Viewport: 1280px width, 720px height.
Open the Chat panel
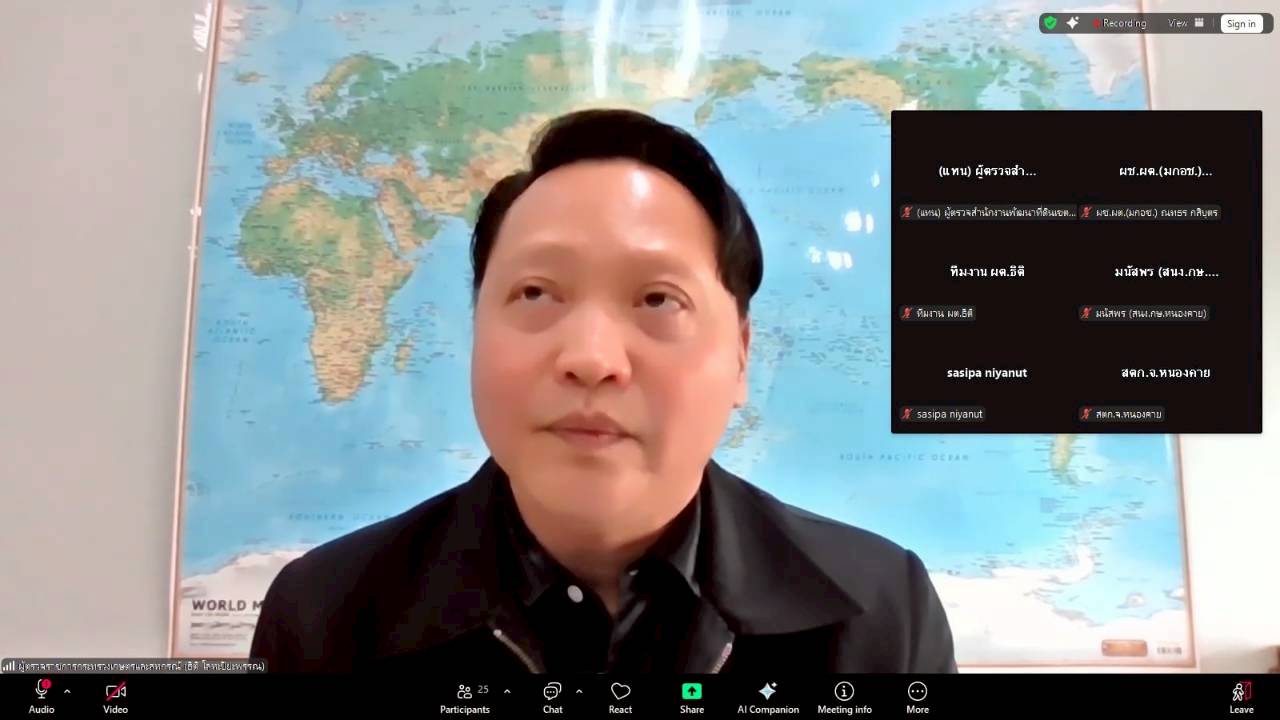coord(552,697)
